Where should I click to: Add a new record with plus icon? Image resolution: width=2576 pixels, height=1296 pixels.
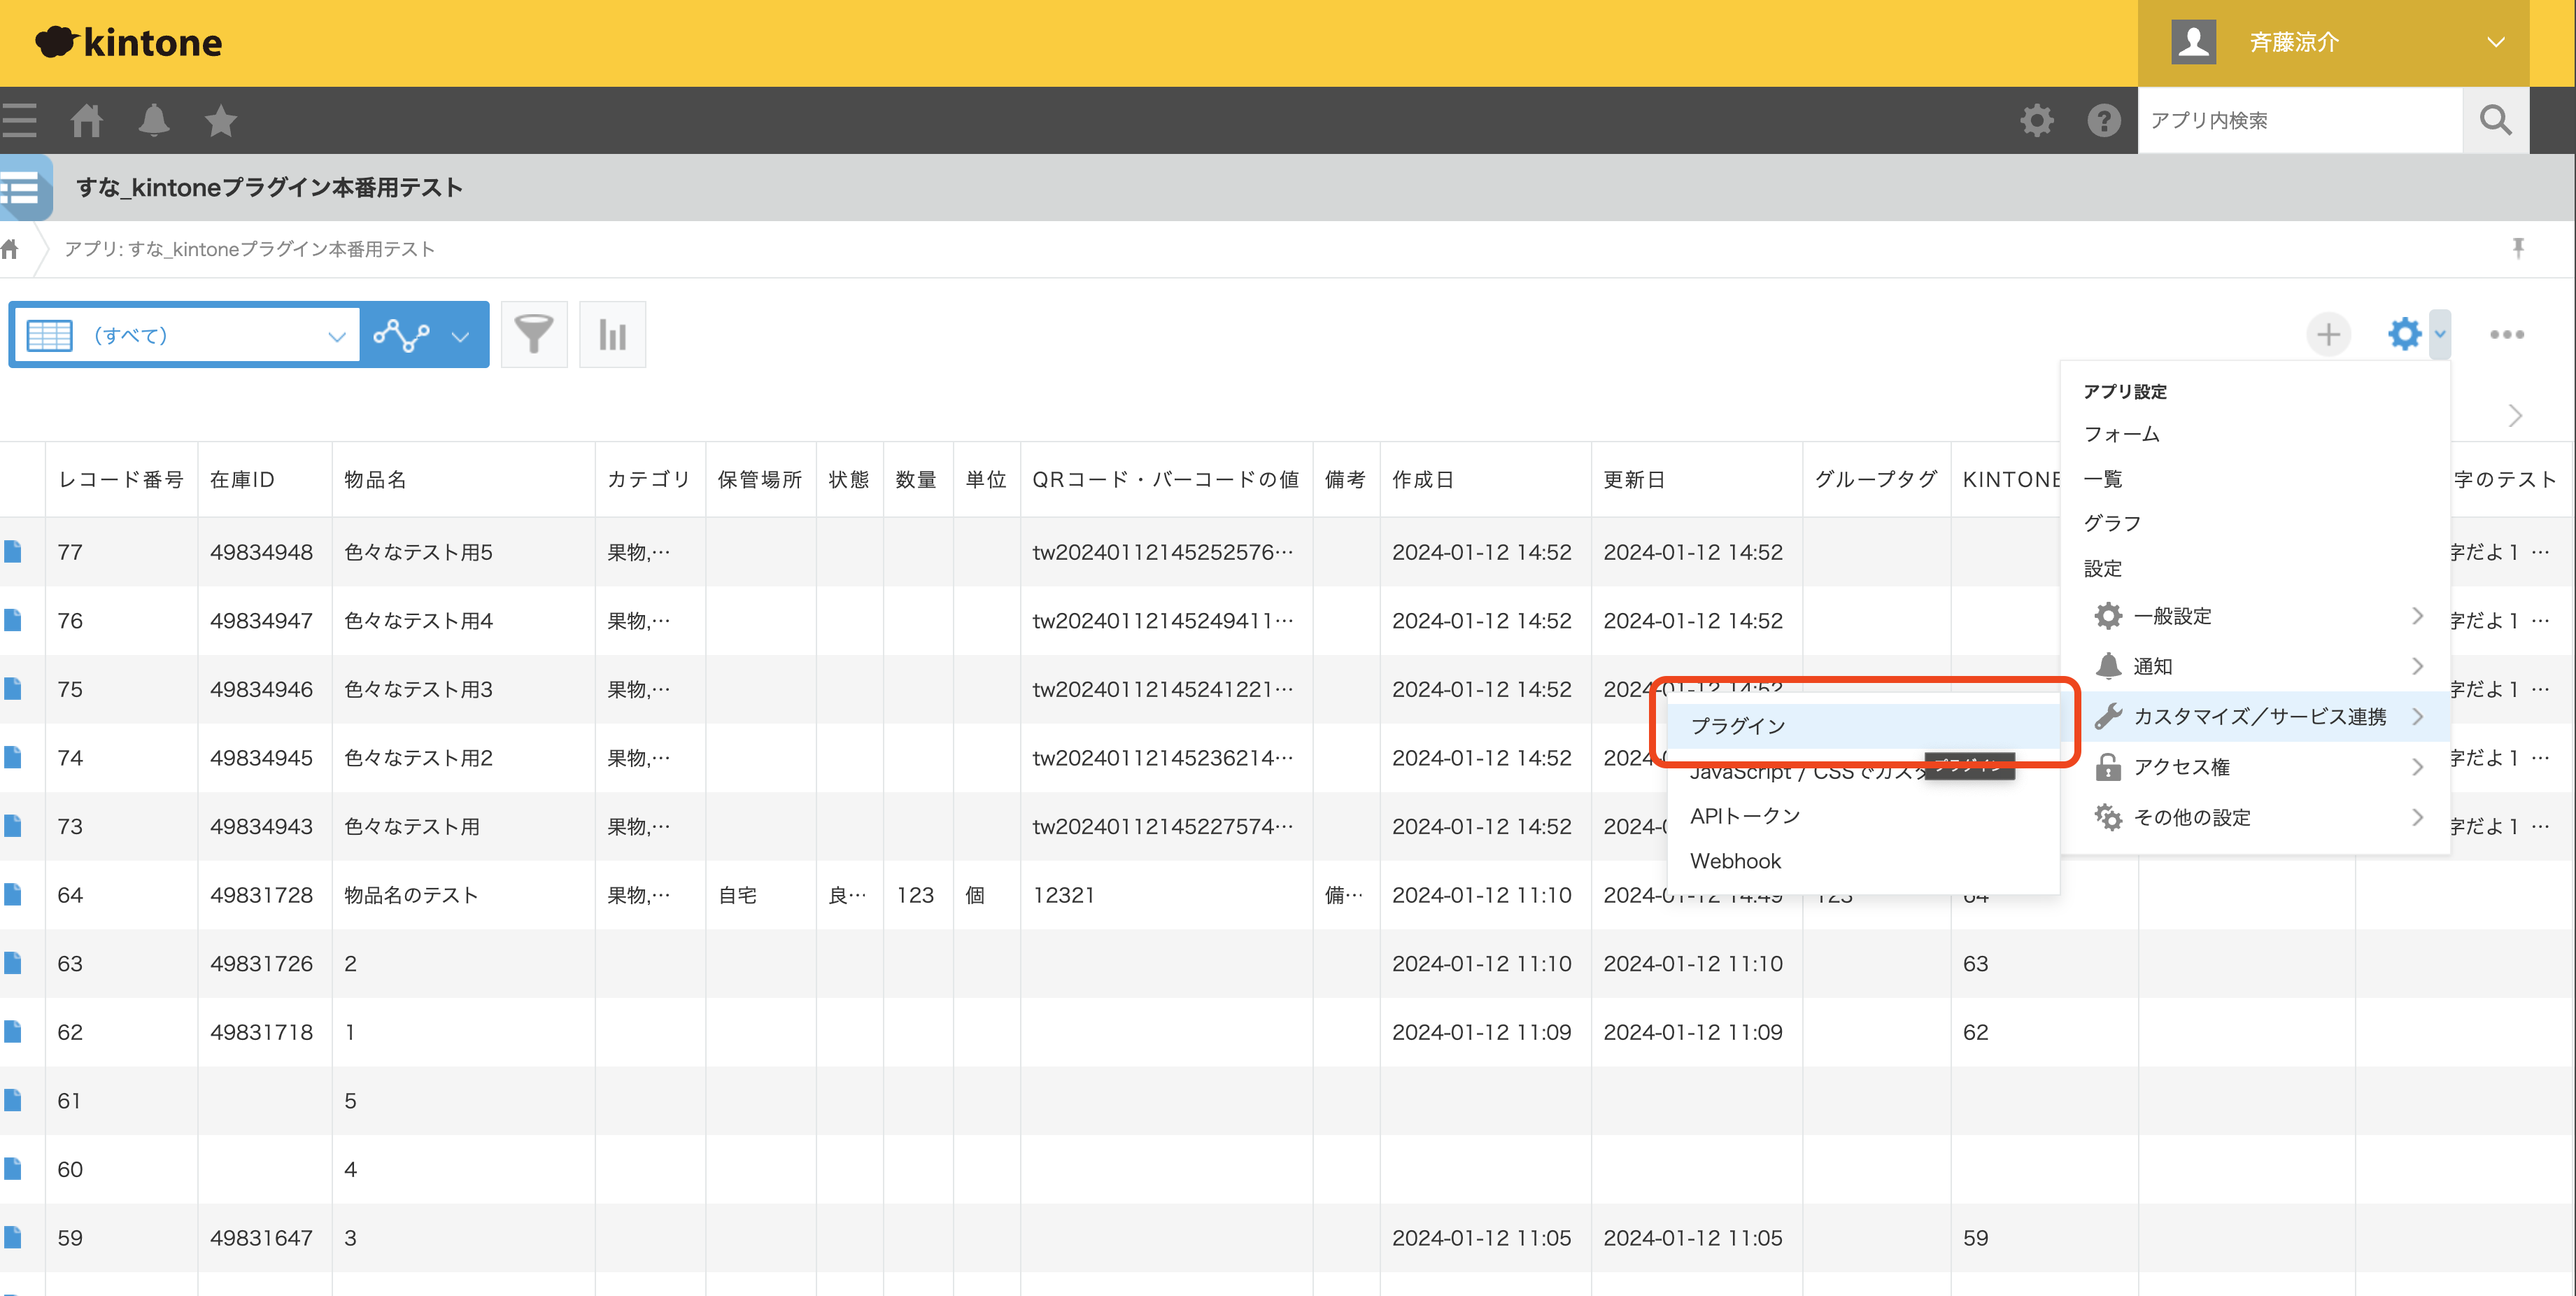(2328, 334)
